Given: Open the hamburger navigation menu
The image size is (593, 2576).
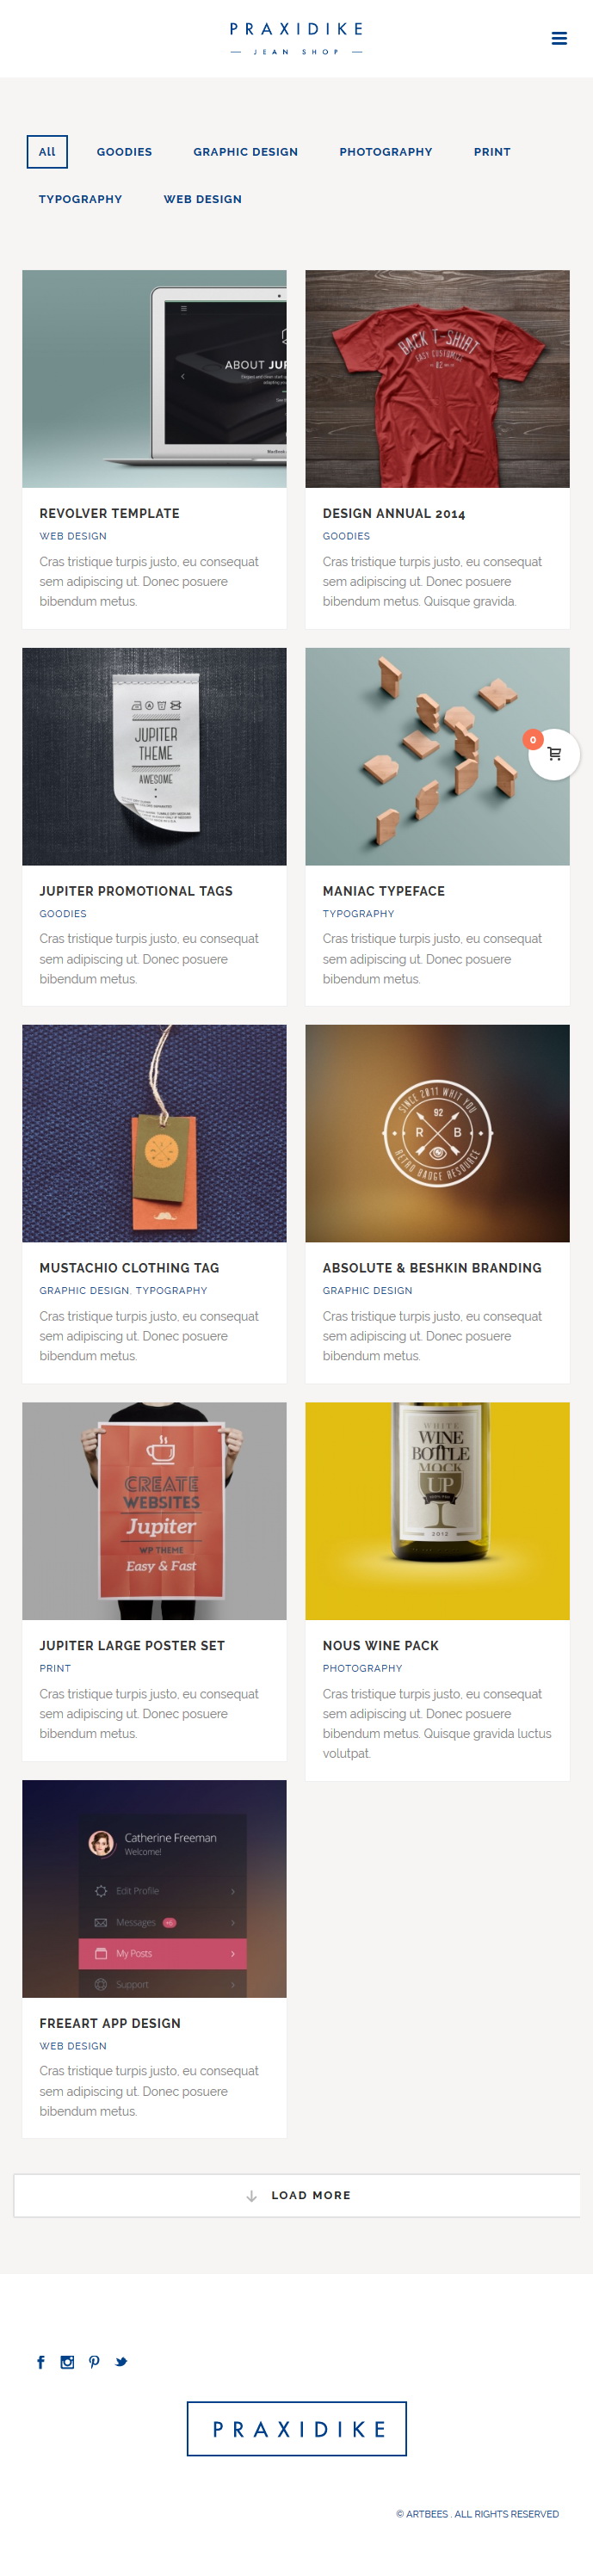Looking at the screenshot, I should pyautogui.click(x=559, y=38).
